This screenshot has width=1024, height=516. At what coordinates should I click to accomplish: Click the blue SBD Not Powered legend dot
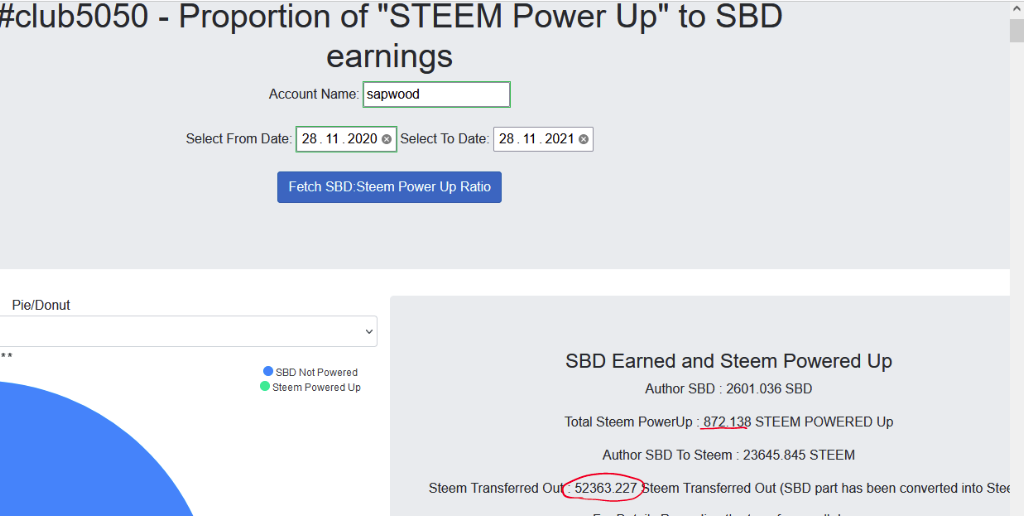[268, 372]
